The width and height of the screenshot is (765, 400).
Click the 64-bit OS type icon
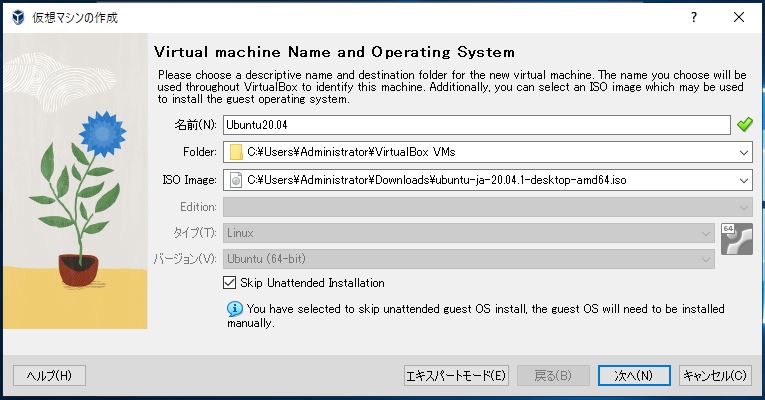coord(735,239)
